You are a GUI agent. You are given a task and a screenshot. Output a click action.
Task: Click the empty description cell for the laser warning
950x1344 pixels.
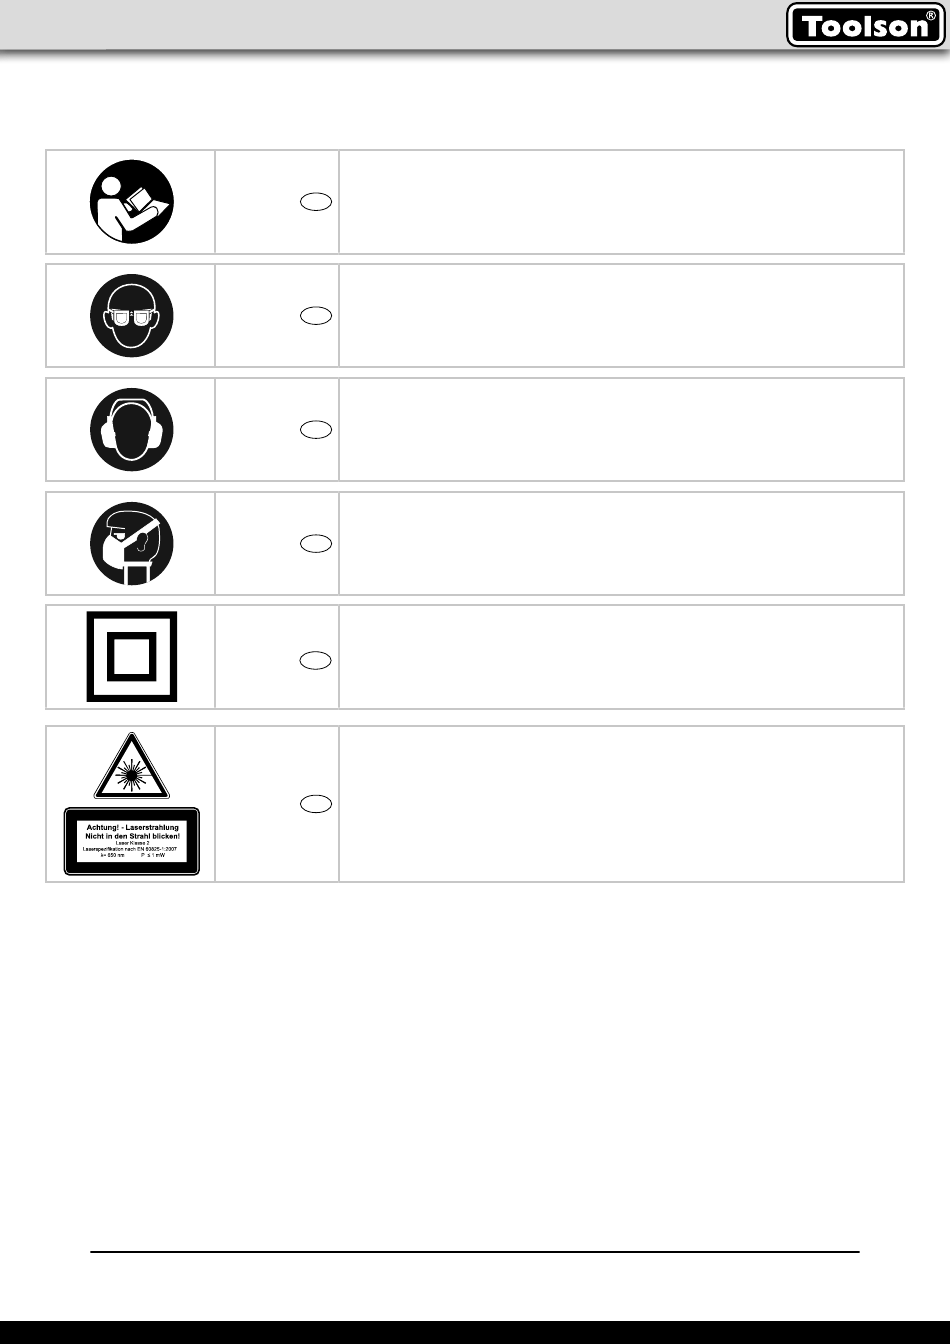click(x=621, y=804)
